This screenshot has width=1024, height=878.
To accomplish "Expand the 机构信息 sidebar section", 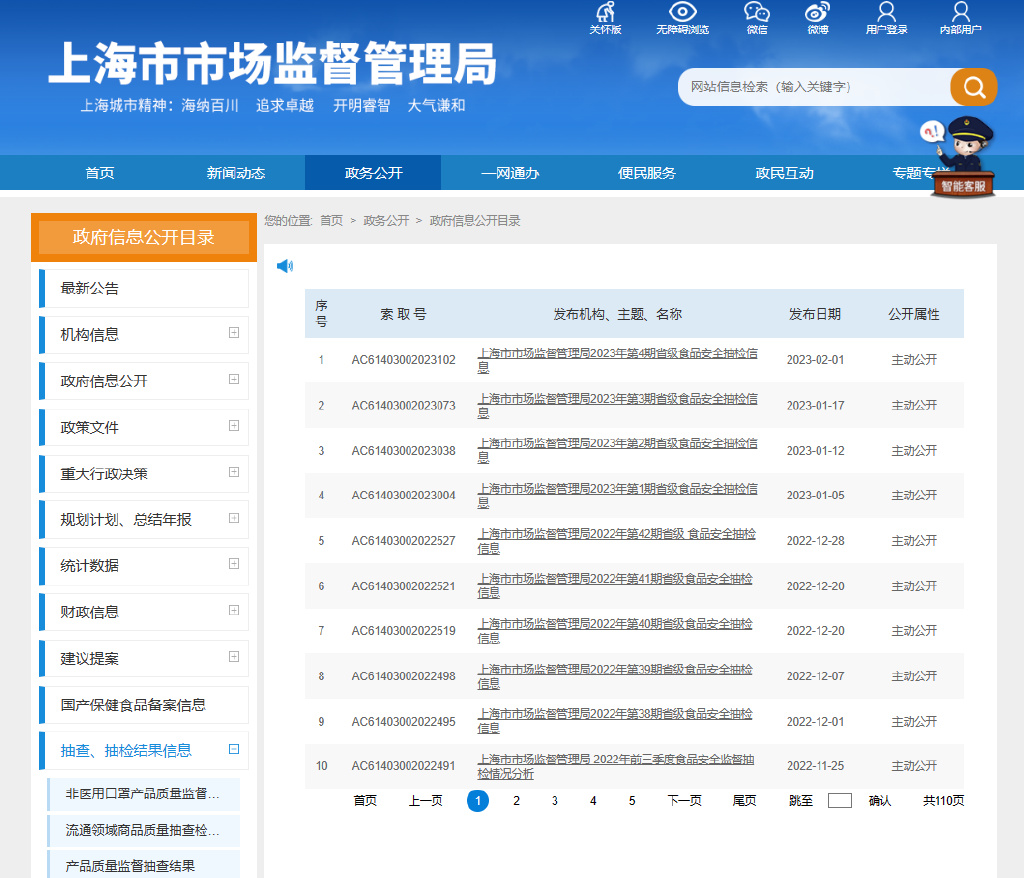I will click(x=234, y=333).
